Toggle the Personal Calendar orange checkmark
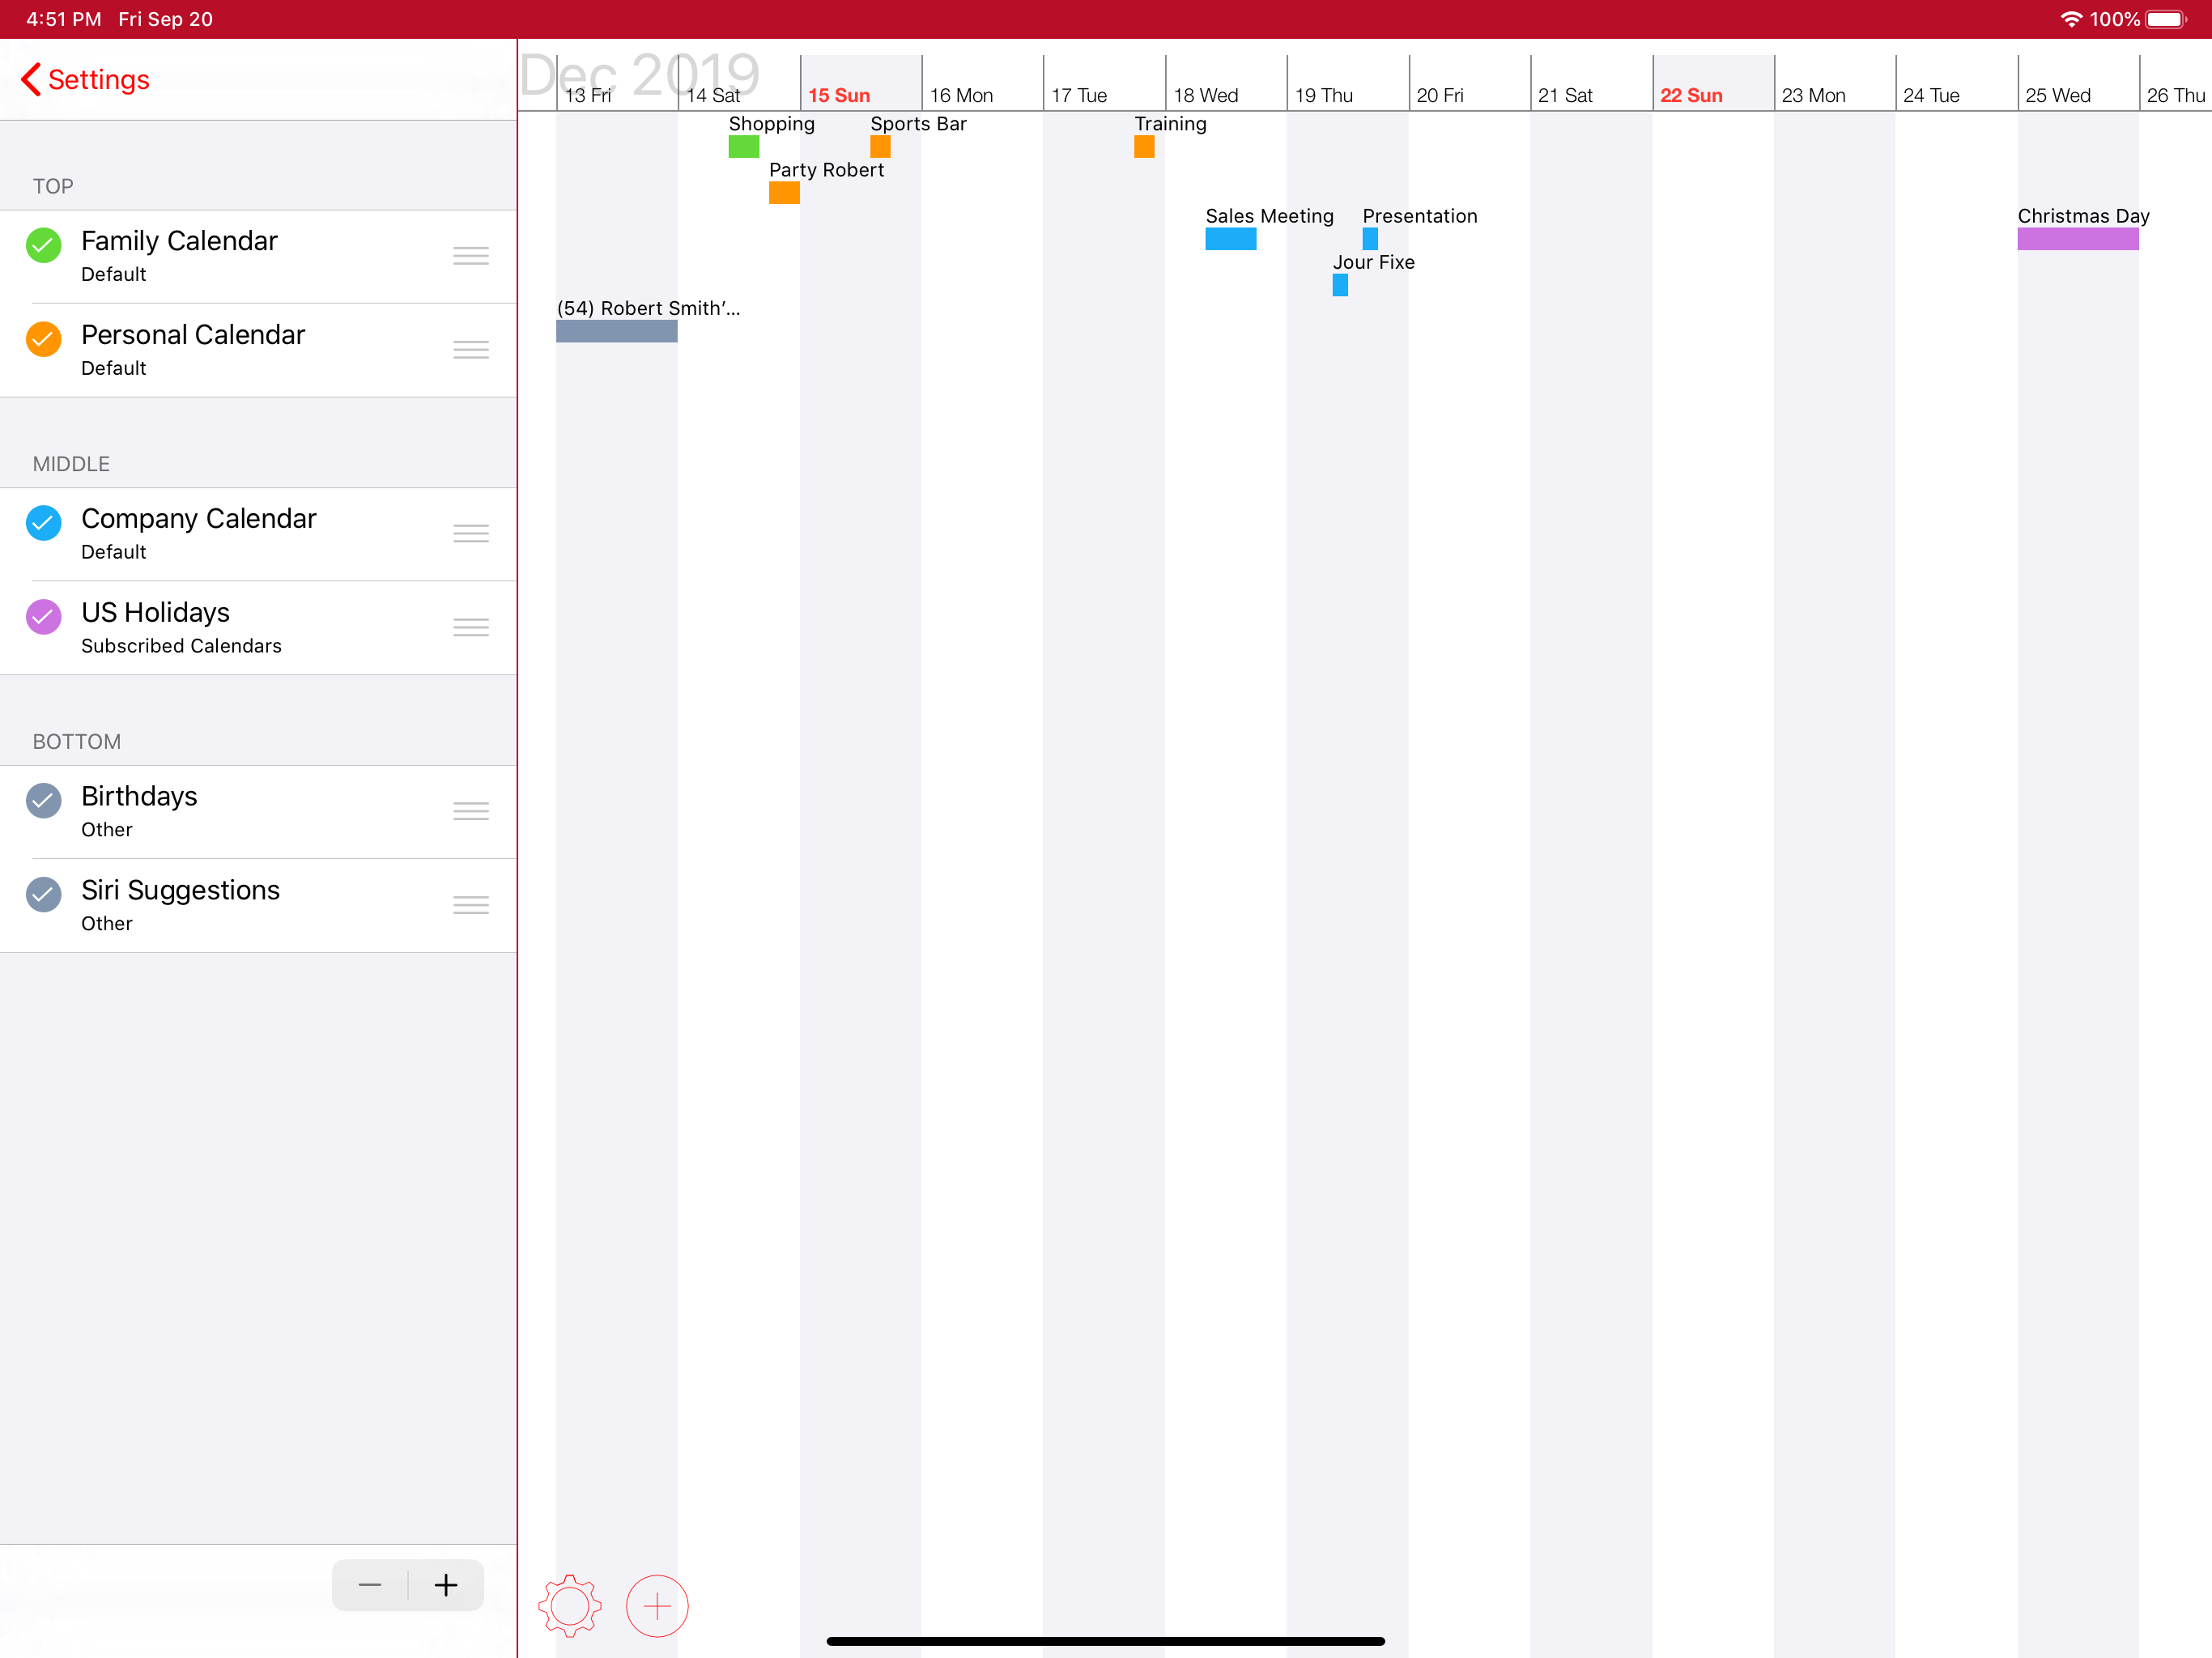 (x=43, y=339)
